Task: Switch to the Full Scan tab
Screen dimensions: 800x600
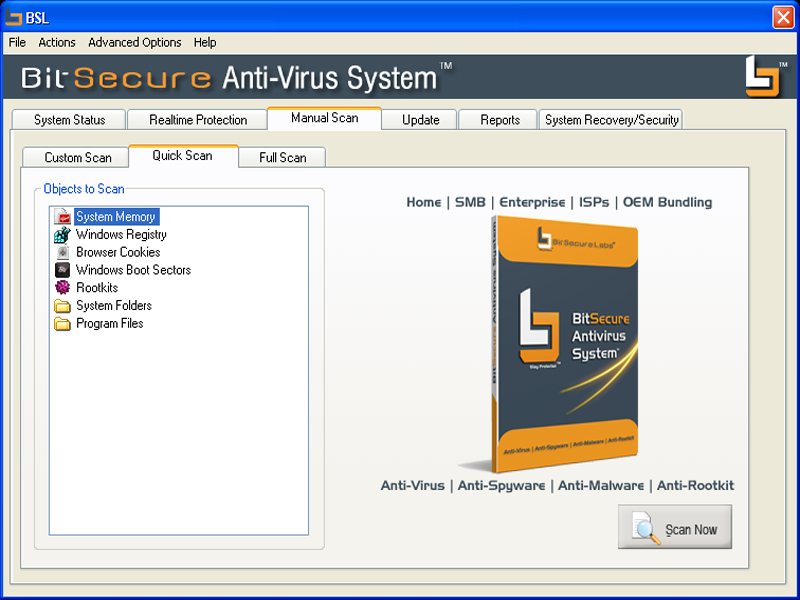Action: tap(282, 158)
